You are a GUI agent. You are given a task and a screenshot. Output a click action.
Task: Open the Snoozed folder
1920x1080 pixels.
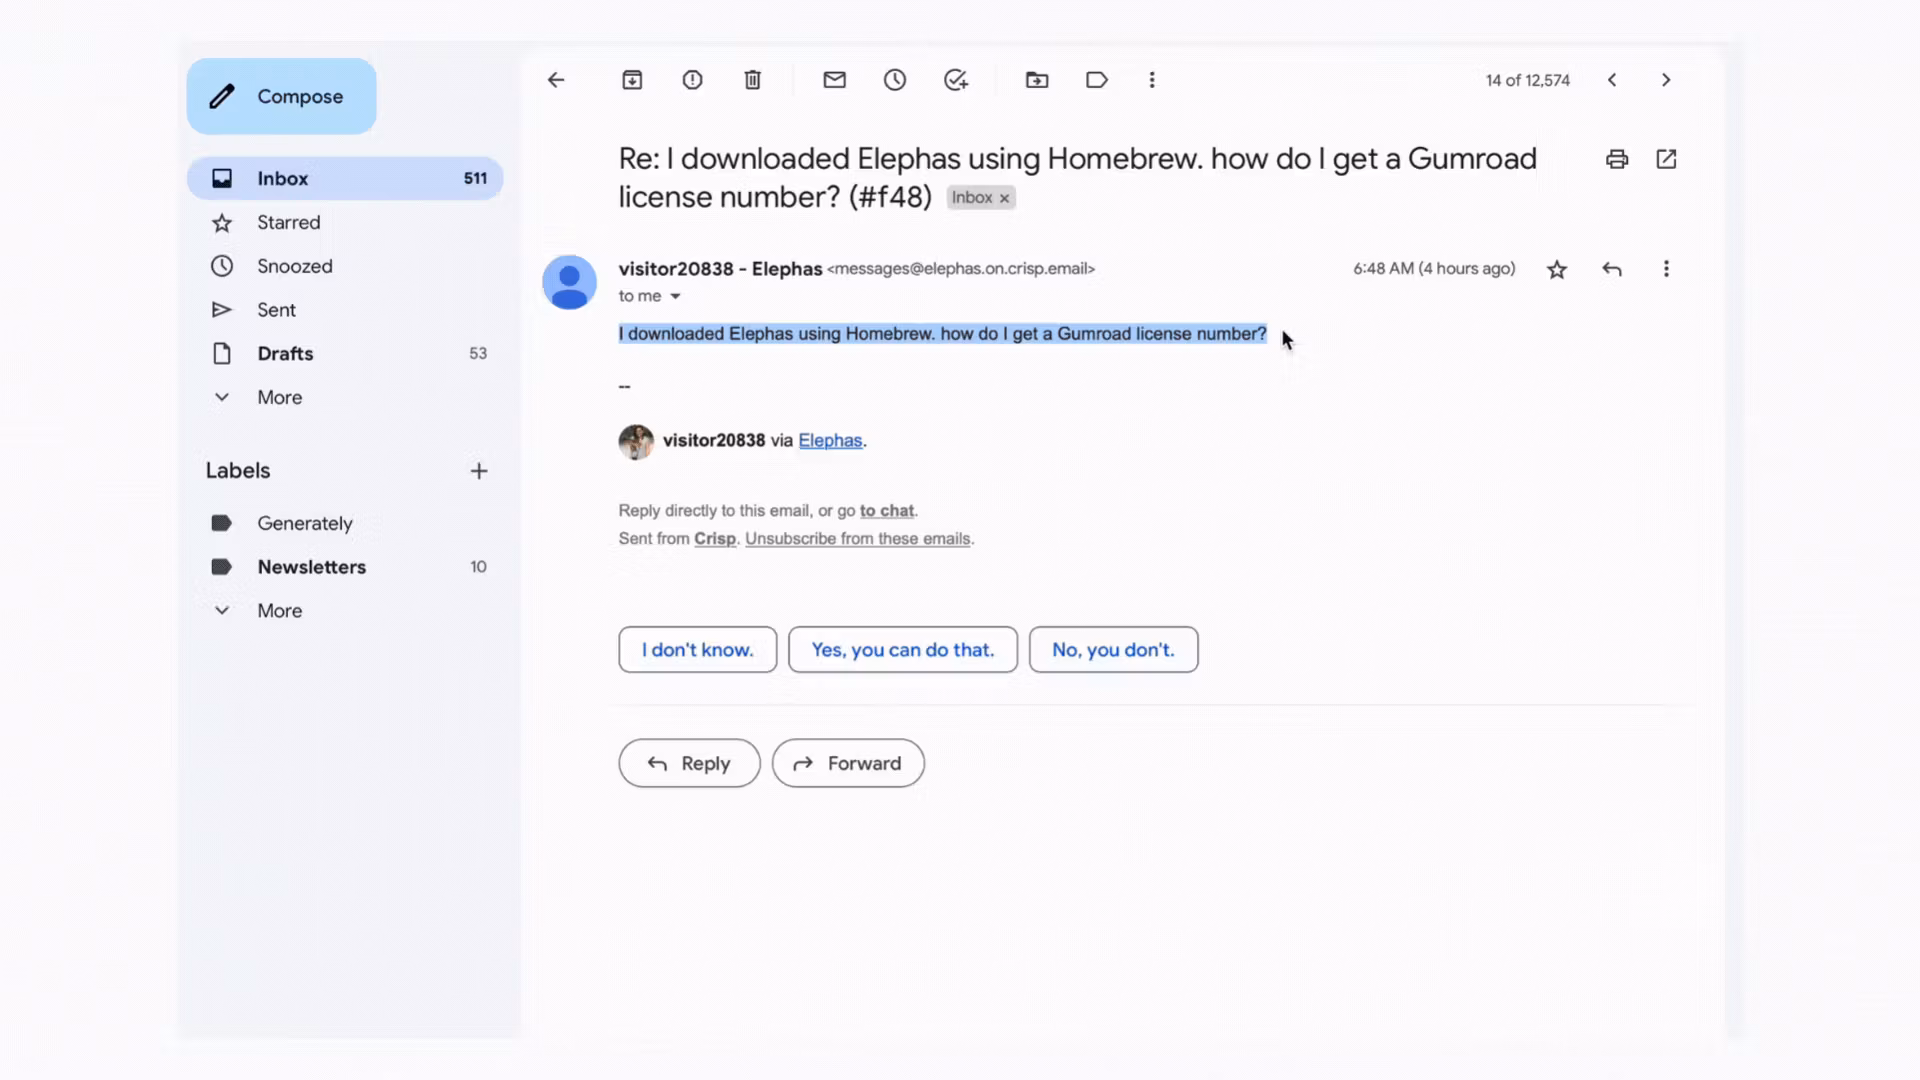[x=345, y=266]
